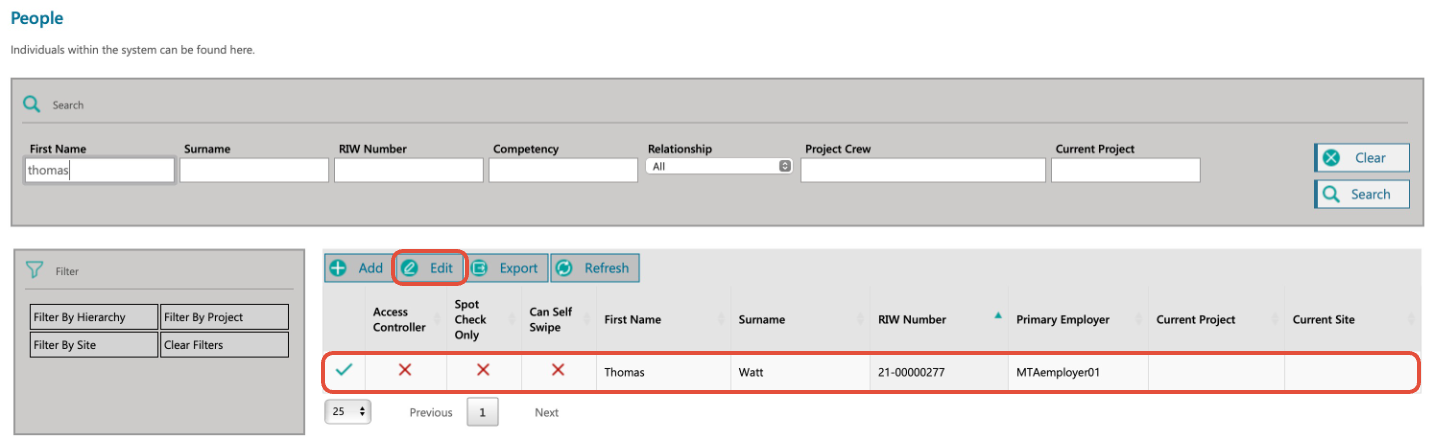1433x440 pixels.
Task: Open the Relationship dropdown
Action: point(719,167)
